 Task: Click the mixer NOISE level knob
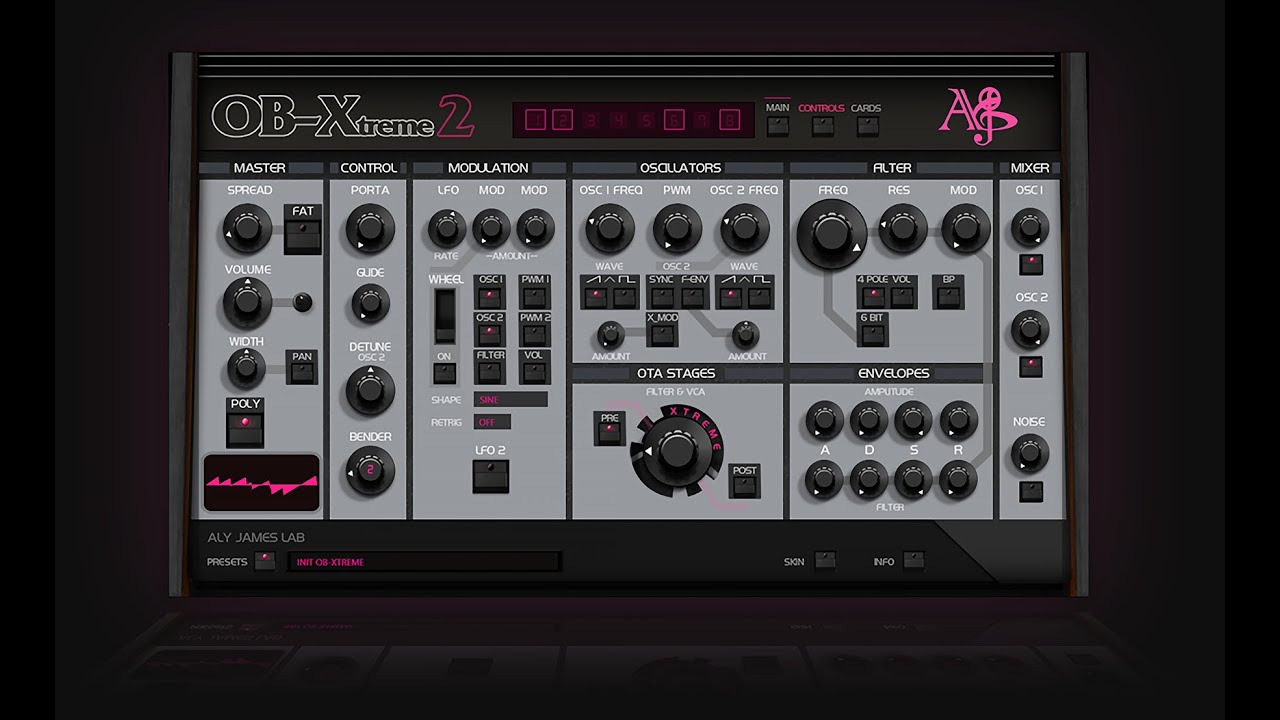(x=1030, y=453)
